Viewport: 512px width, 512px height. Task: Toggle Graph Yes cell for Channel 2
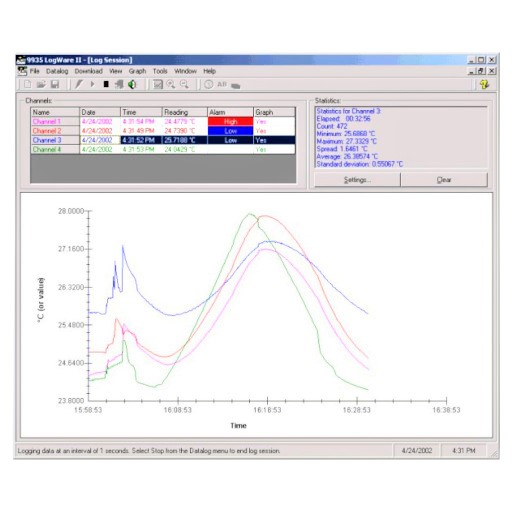point(274,131)
